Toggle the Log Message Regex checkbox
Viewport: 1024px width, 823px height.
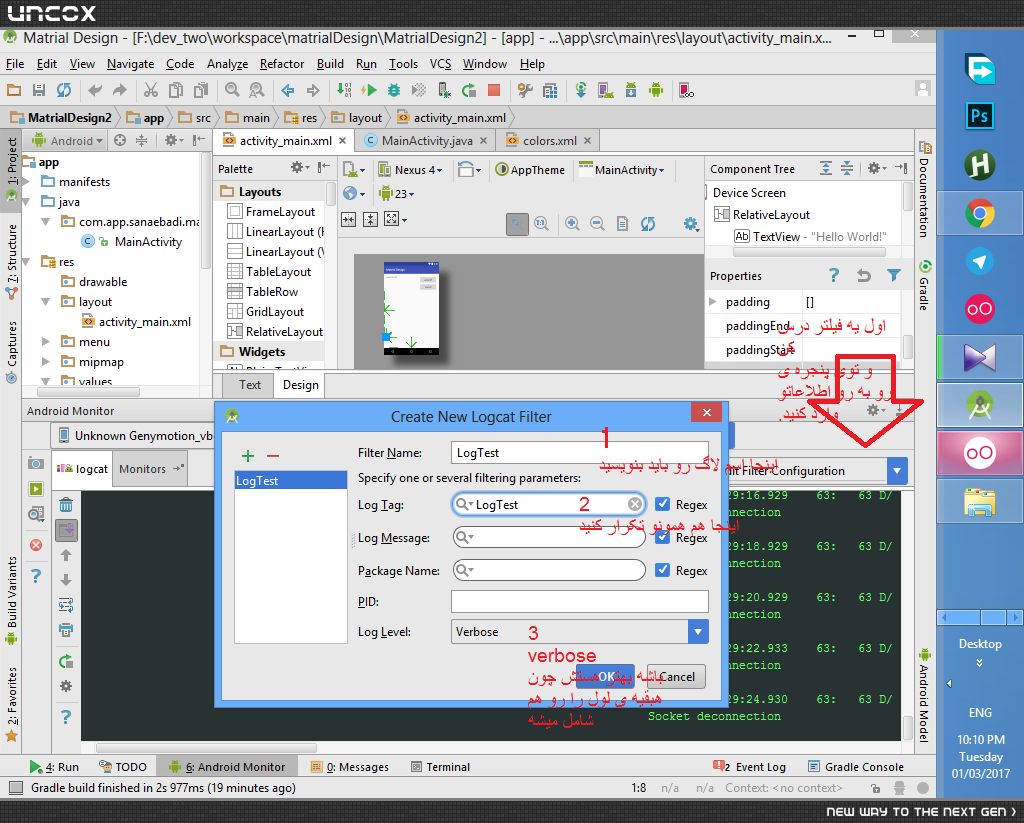pyautogui.click(x=662, y=537)
